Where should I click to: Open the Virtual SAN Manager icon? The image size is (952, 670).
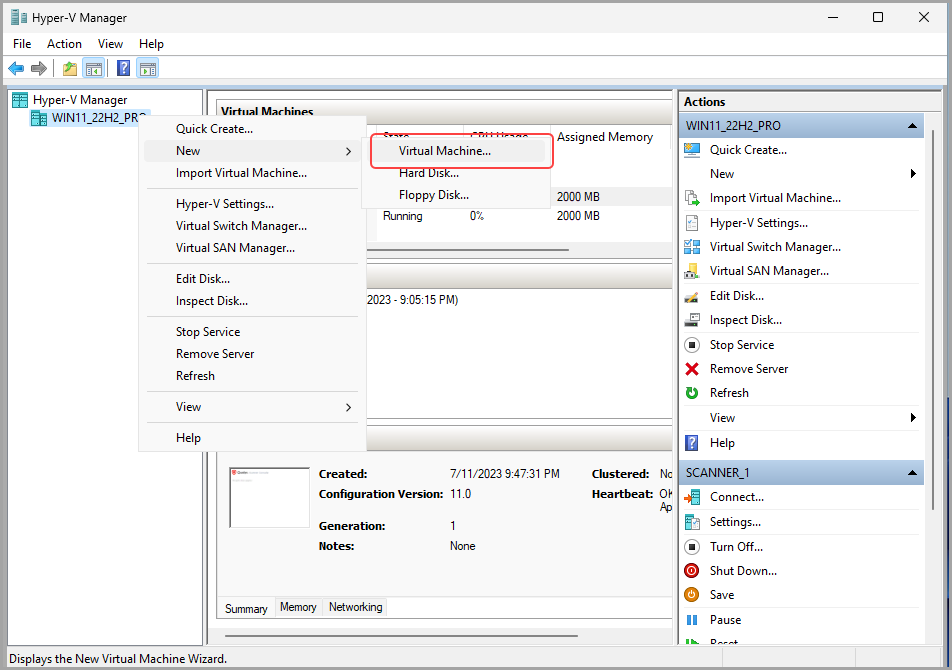point(694,270)
